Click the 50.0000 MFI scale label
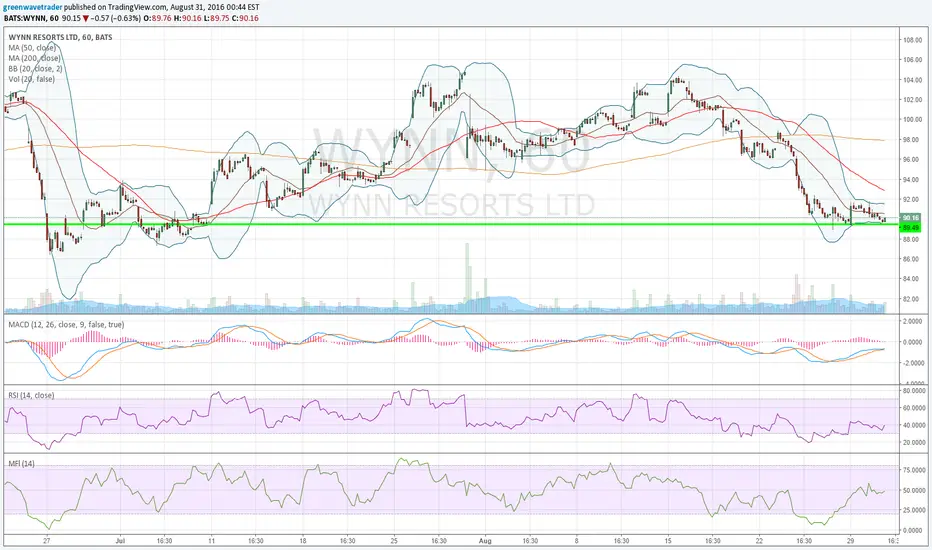 (912, 491)
